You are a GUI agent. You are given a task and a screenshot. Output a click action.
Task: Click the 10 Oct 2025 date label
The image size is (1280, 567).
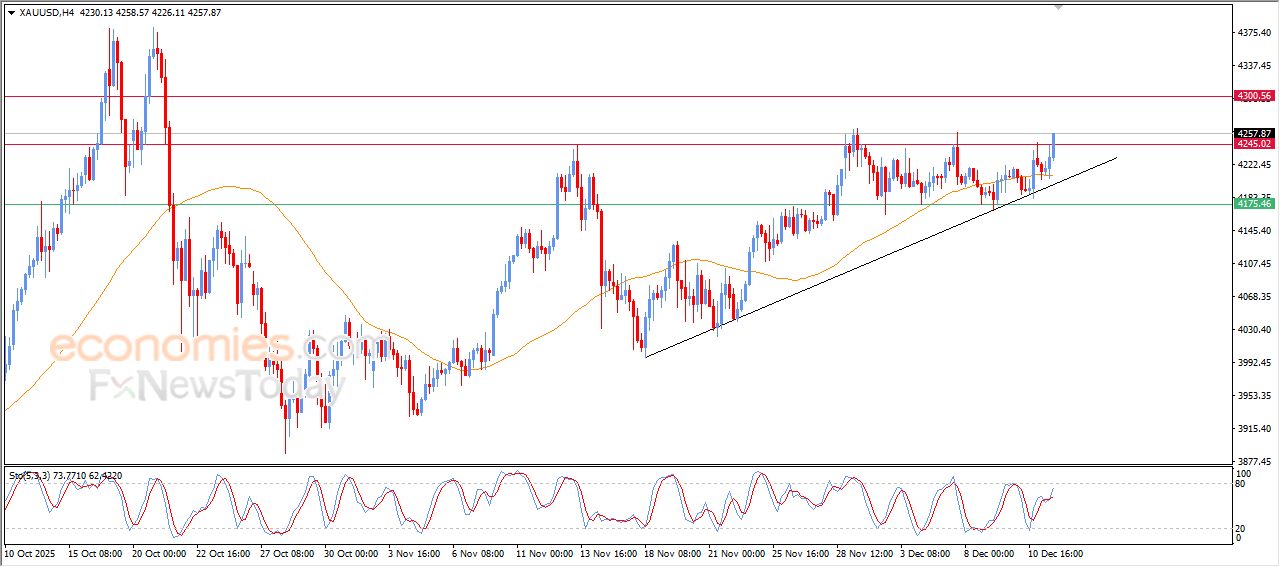30,552
